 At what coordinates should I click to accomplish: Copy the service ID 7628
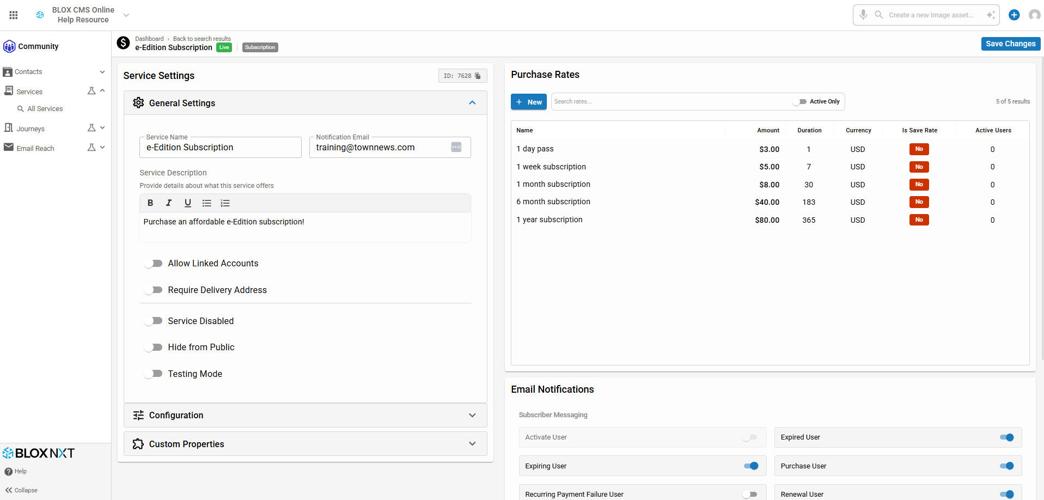point(478,76)
